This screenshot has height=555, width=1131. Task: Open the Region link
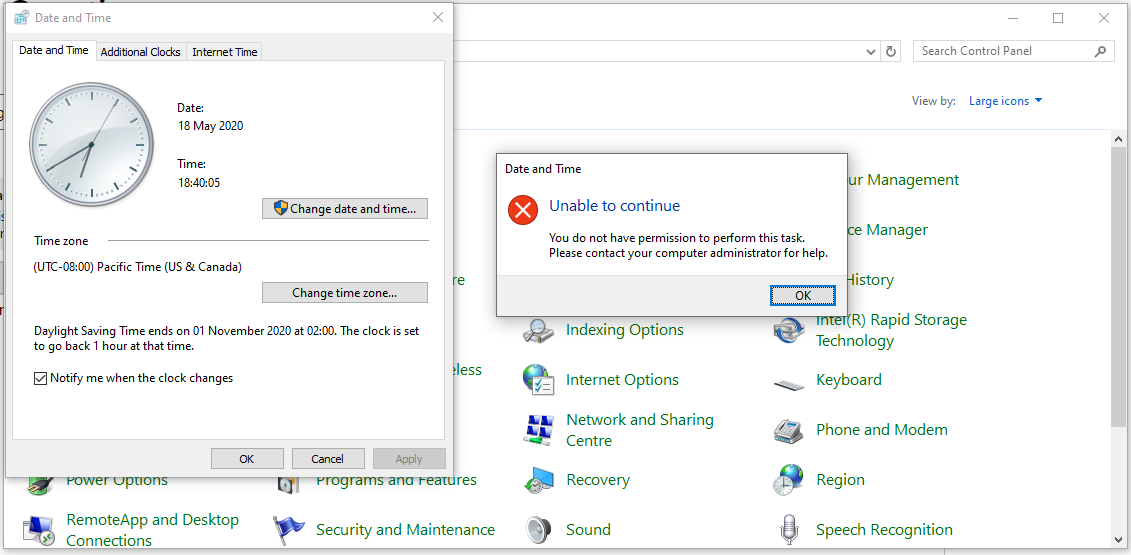click(x=840, y=480)
